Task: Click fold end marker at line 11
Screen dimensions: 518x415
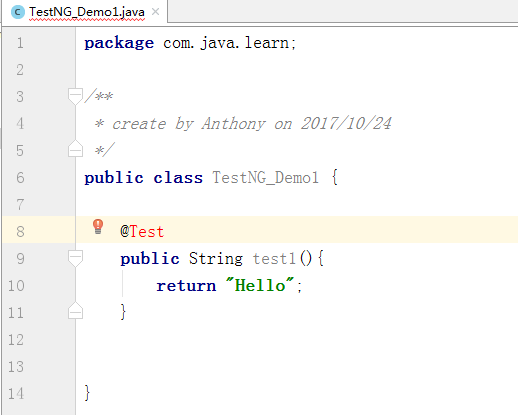Action: [75, 311]
